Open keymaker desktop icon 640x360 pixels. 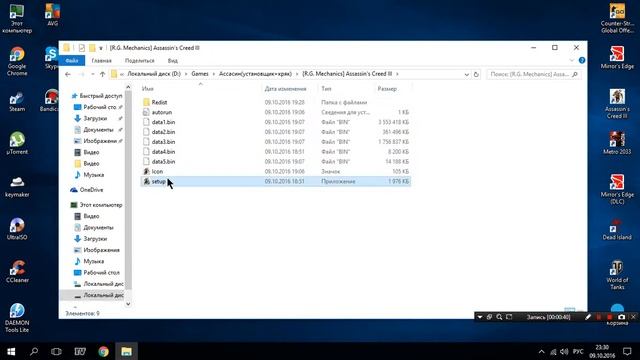click(17, 187)
